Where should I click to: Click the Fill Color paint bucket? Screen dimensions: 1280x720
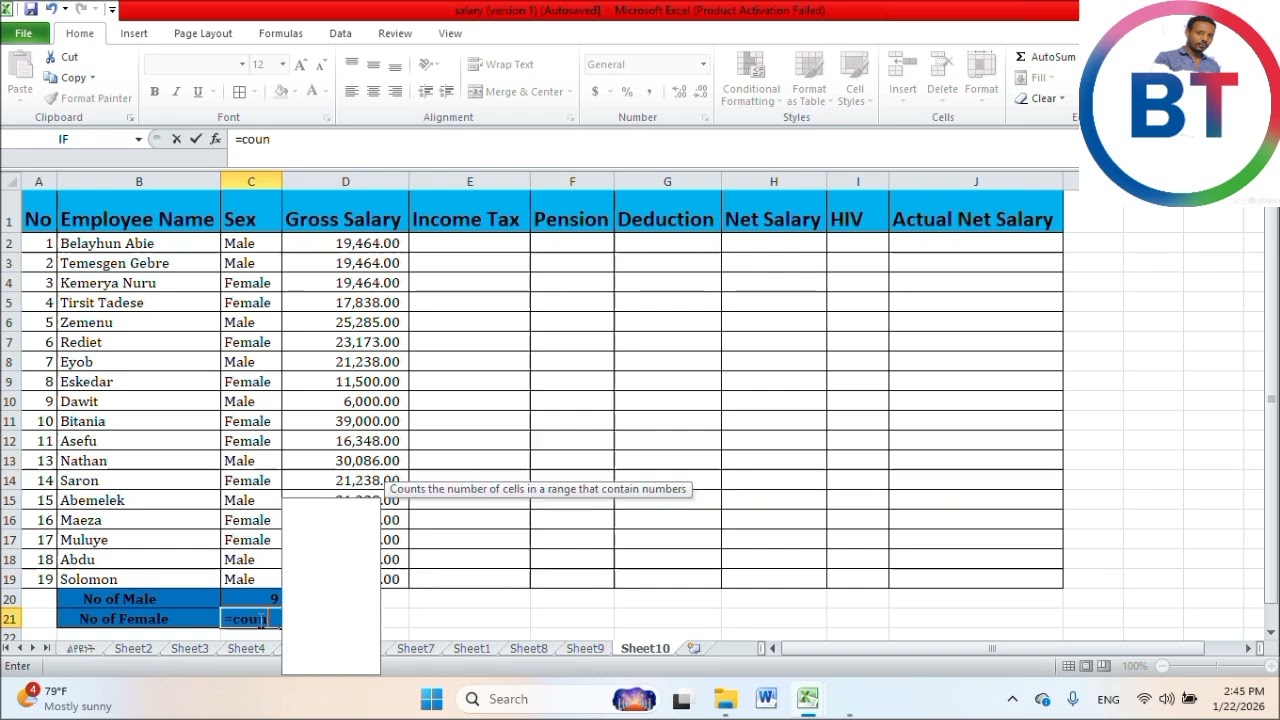[281, 92]
